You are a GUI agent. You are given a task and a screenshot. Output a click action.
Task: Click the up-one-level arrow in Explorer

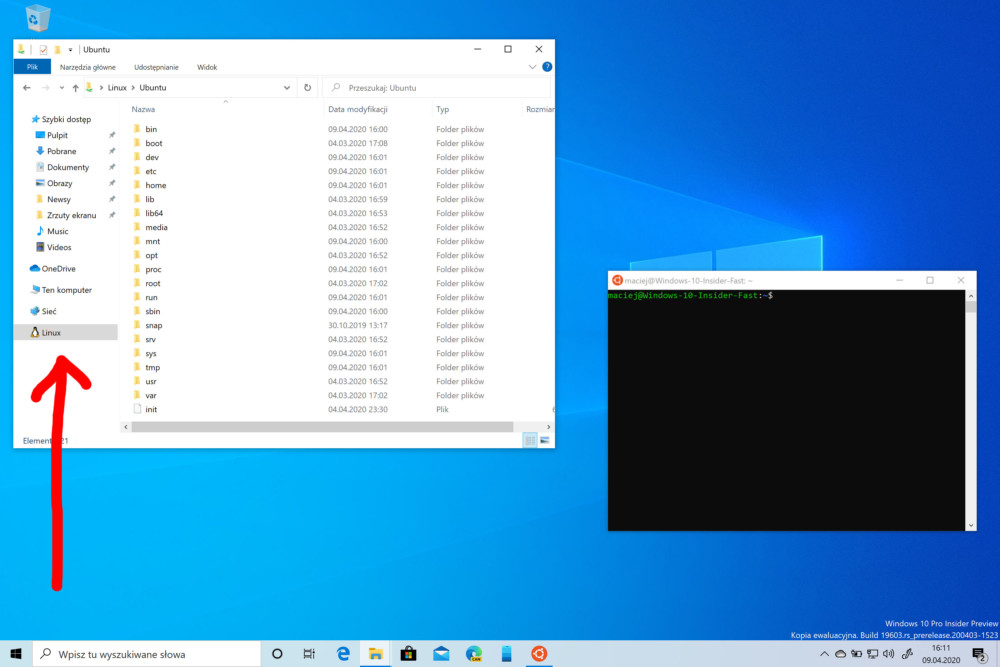pos(75,87)
